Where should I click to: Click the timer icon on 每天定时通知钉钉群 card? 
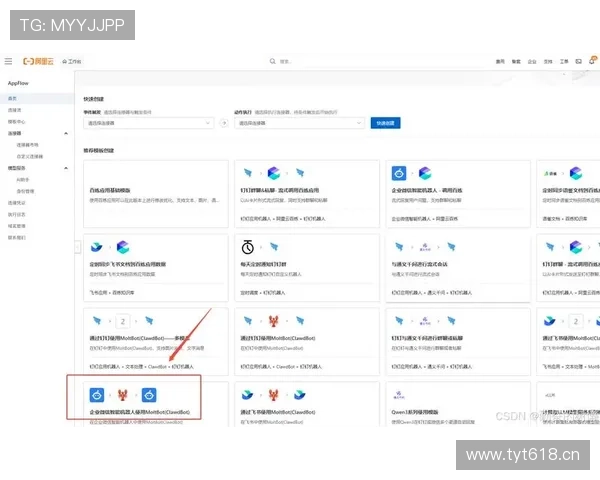tap(248, 246)
